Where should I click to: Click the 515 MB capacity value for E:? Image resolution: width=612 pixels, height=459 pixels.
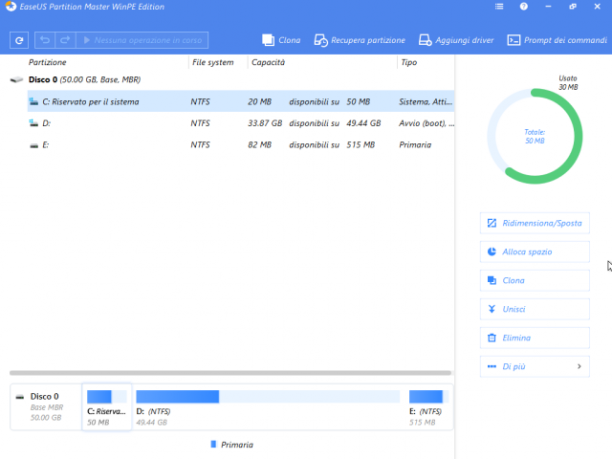pyautogui.click(x=361, y=145)
